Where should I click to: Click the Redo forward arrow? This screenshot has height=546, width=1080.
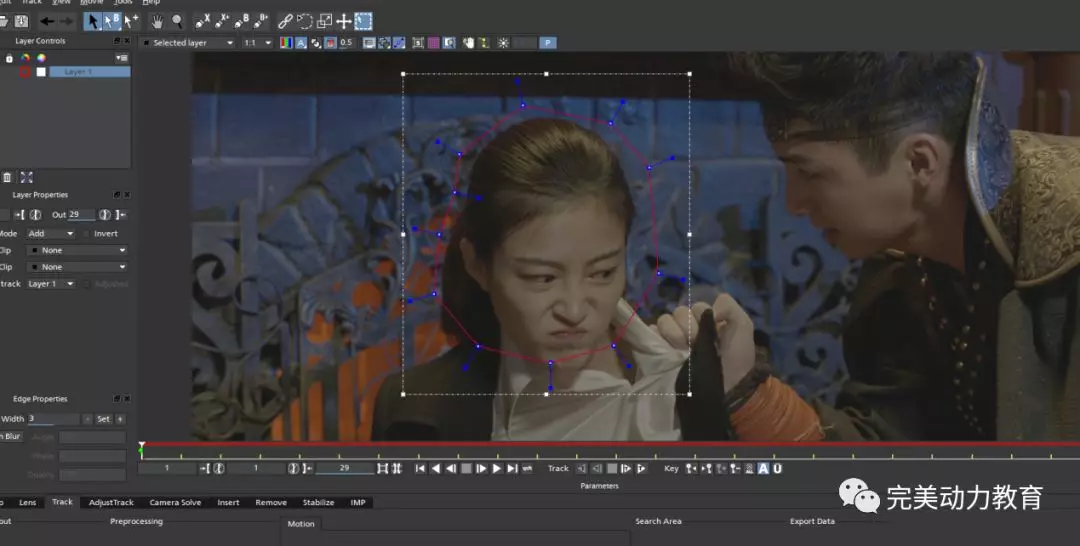[66, 21]
